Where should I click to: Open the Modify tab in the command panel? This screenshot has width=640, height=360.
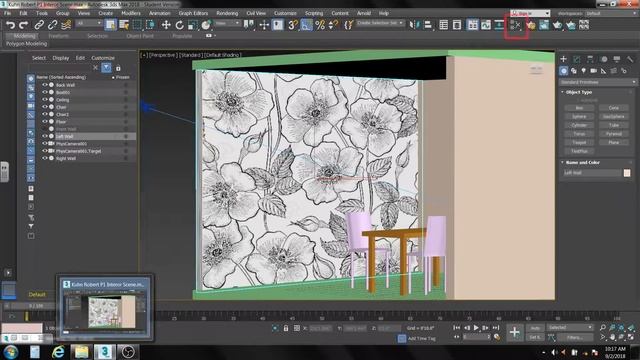click(x=576, y=59)
